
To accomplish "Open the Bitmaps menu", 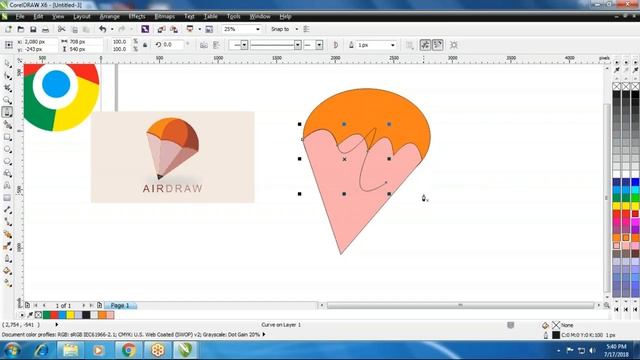I will tap(164, 16).
